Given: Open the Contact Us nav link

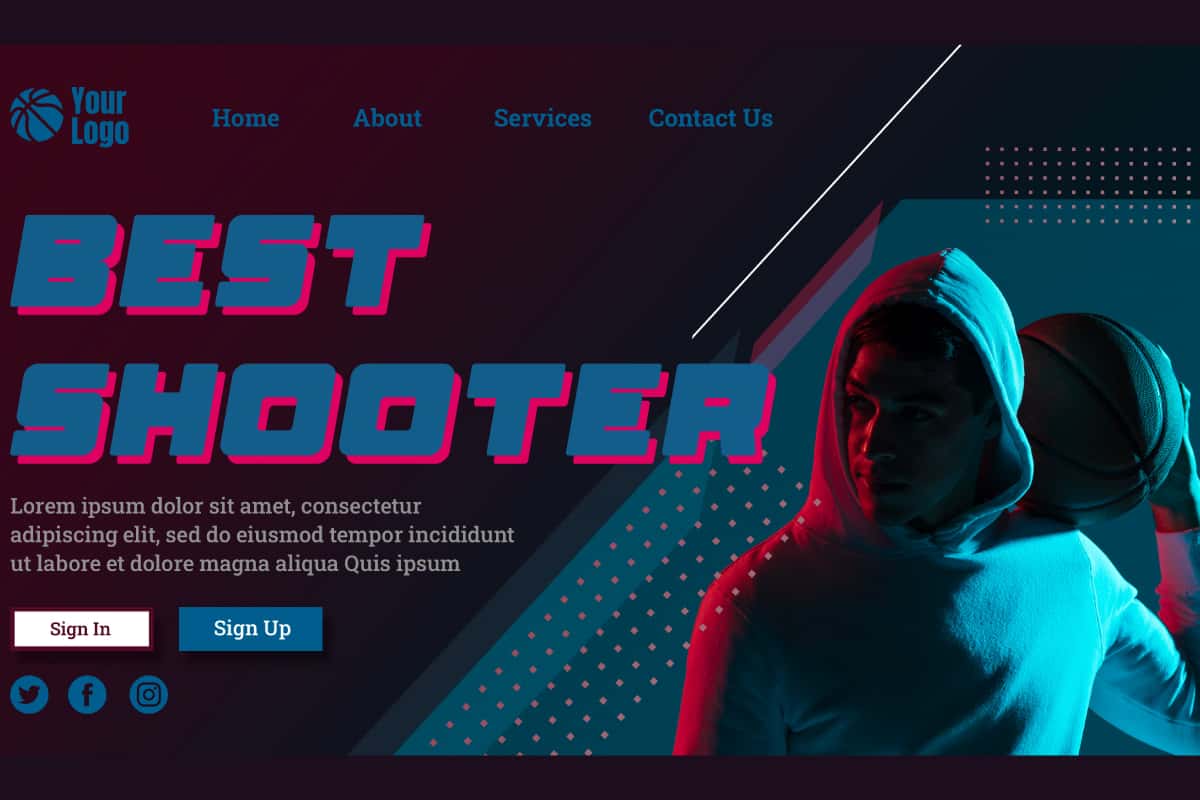Looking at the screenshot, I should (710, 118).
